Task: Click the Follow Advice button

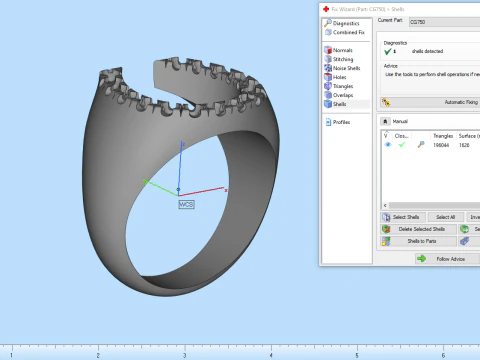Action: (x=447, y=259)
